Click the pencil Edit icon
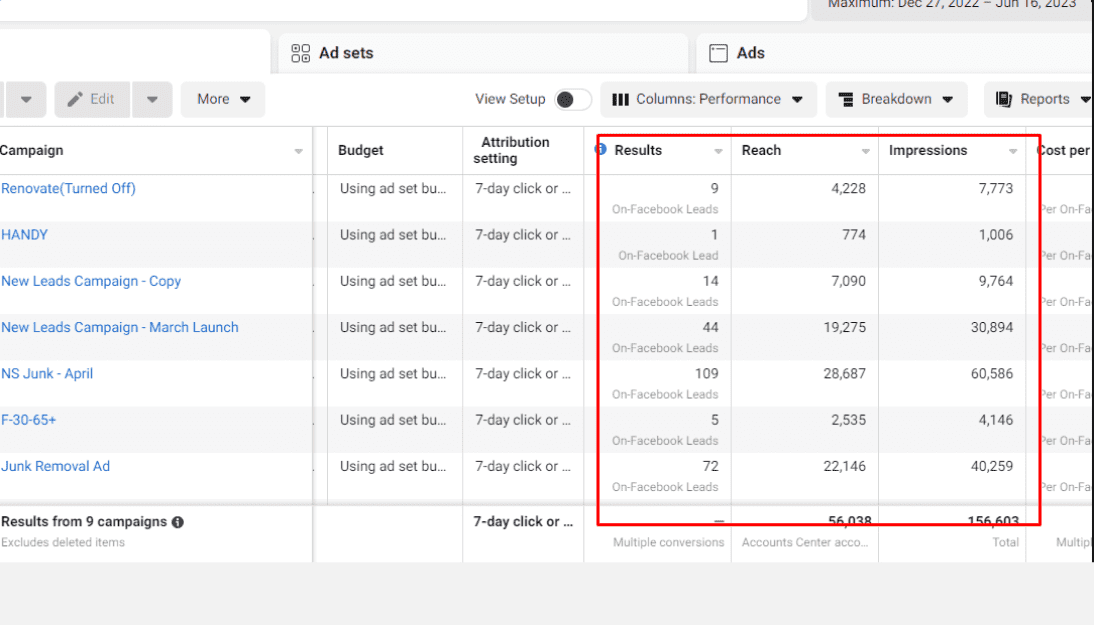The height and width of the screenshot is (625, 1094). 75,99
